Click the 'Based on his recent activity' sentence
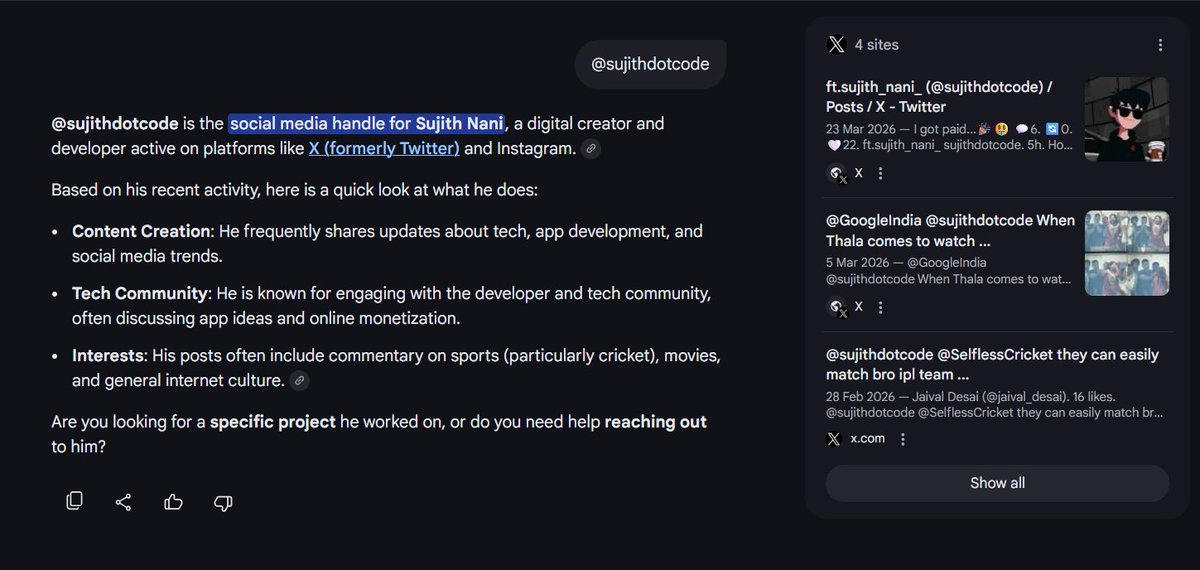This screenshot has width=1200, height=570. 294,190
